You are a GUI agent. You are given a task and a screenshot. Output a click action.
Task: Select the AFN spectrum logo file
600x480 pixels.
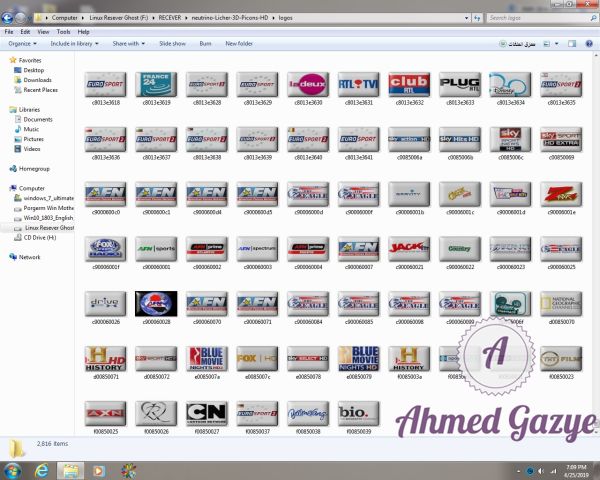click(257, 249)
